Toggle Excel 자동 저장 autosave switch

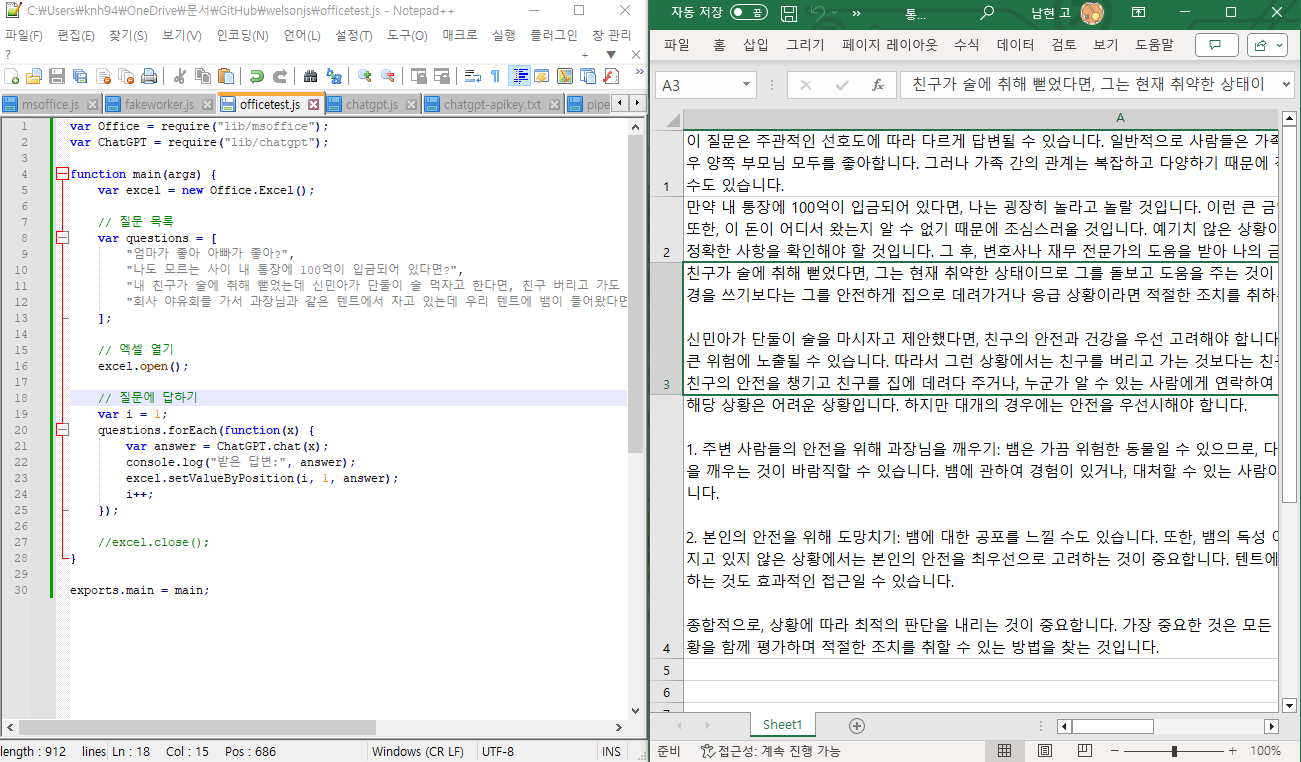[749, 13]
